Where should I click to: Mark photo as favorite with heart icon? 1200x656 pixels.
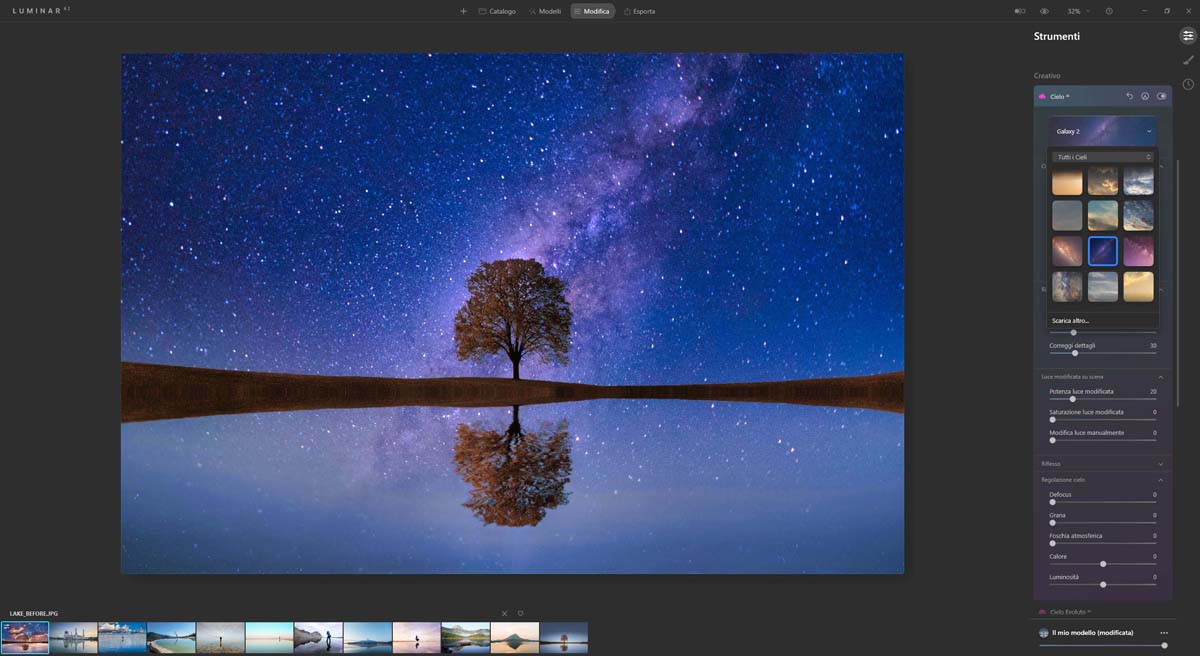pyautogui.click(x=520, y=613)
